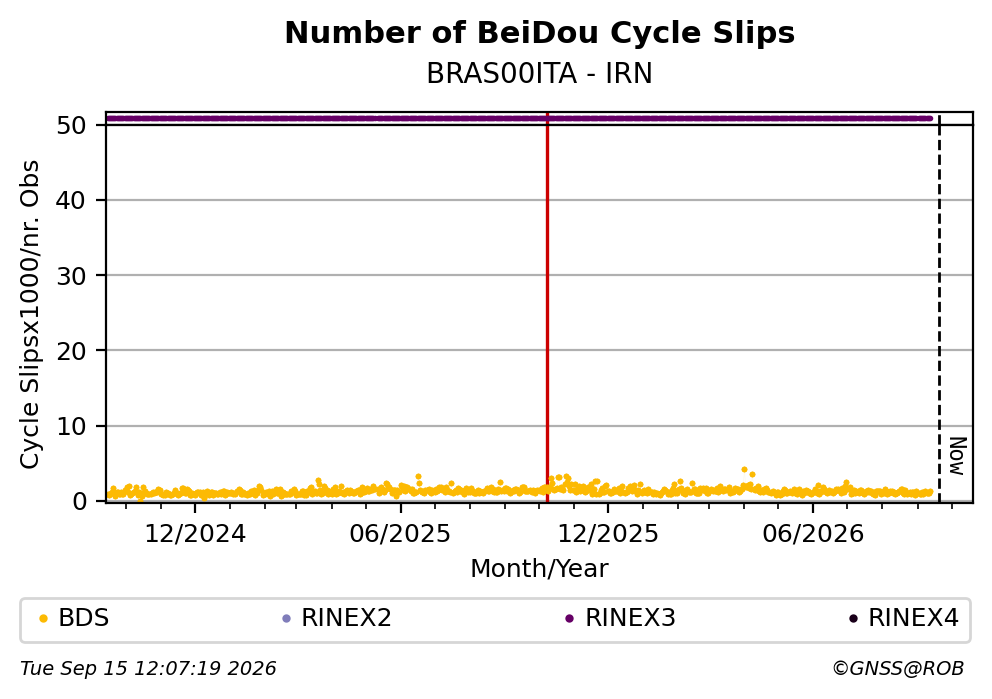Select the RINEX3 legend label
This screenshot has width=992, height=699.
click(x=630, y=618)
